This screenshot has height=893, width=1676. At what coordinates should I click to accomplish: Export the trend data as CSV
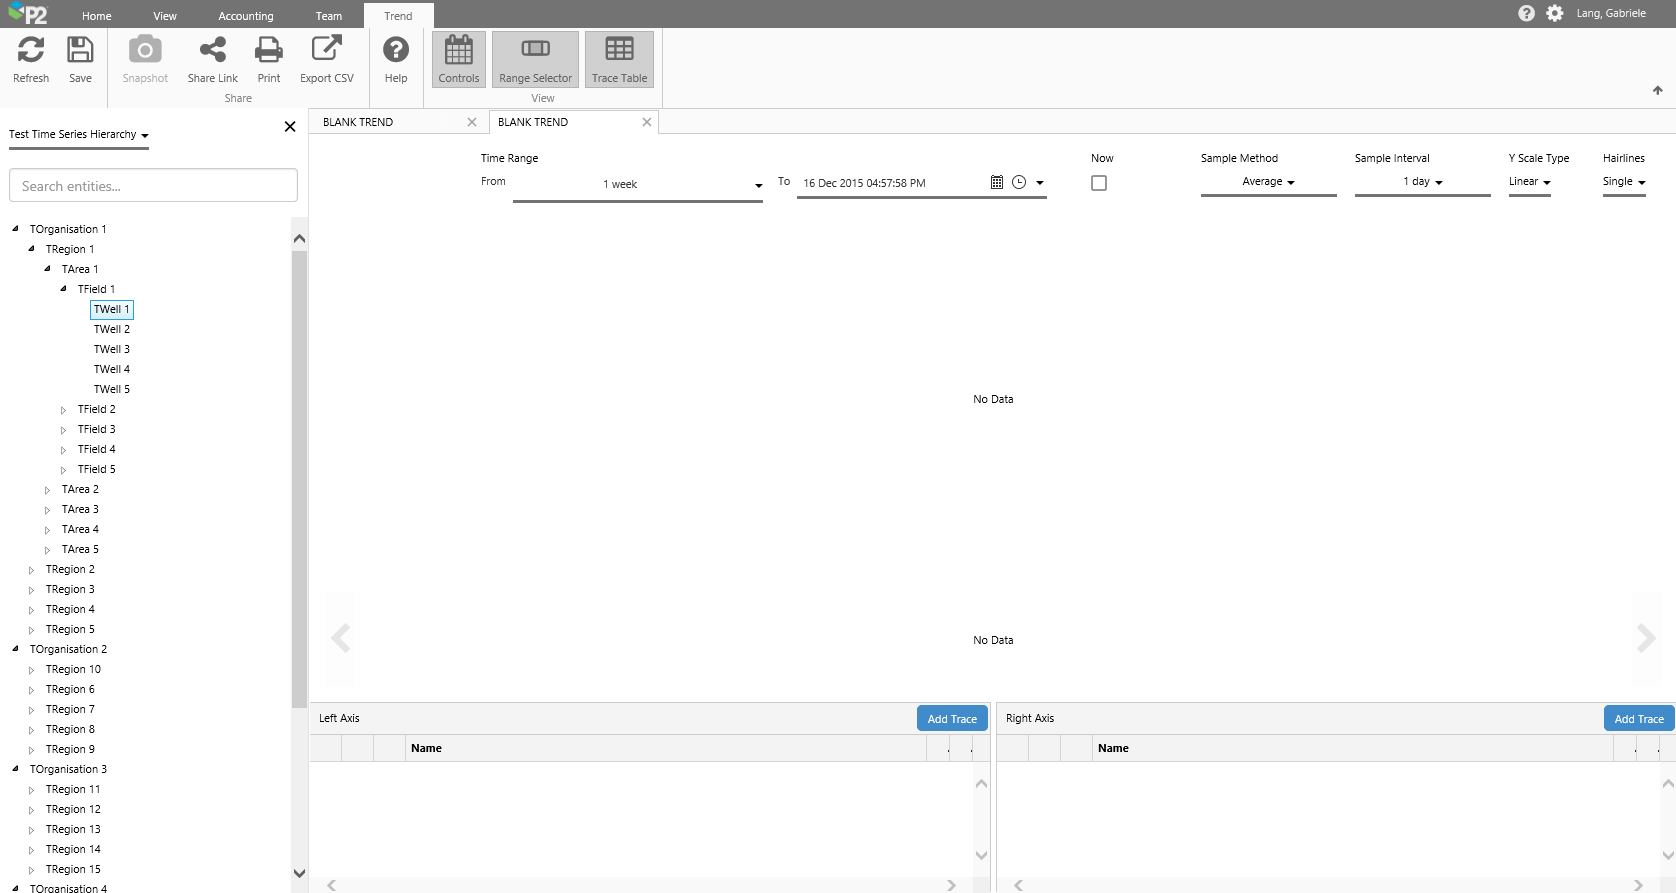tap(326, 59)
